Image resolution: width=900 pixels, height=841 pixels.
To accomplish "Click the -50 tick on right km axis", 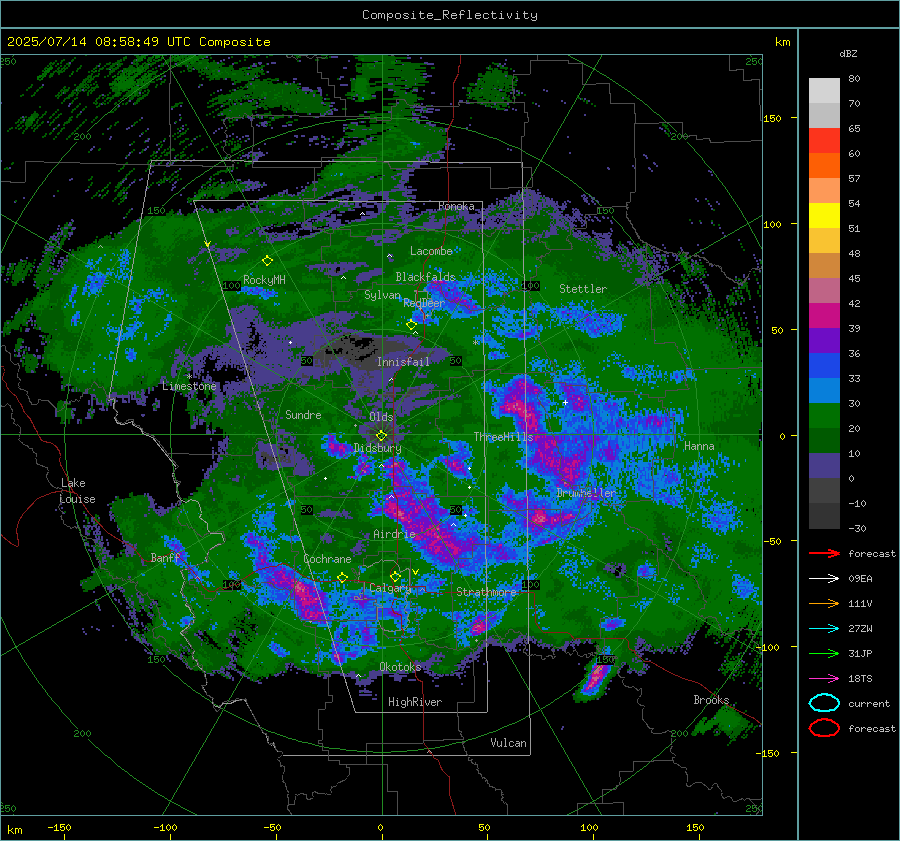I will tap(775, 541).
